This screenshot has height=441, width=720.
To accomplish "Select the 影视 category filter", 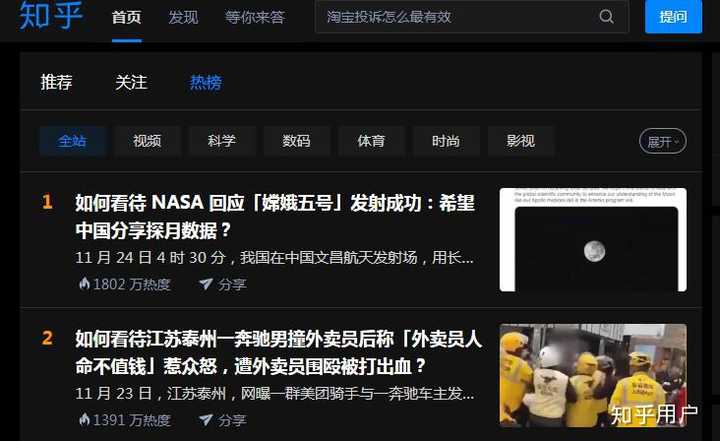I will click(521, 141).
